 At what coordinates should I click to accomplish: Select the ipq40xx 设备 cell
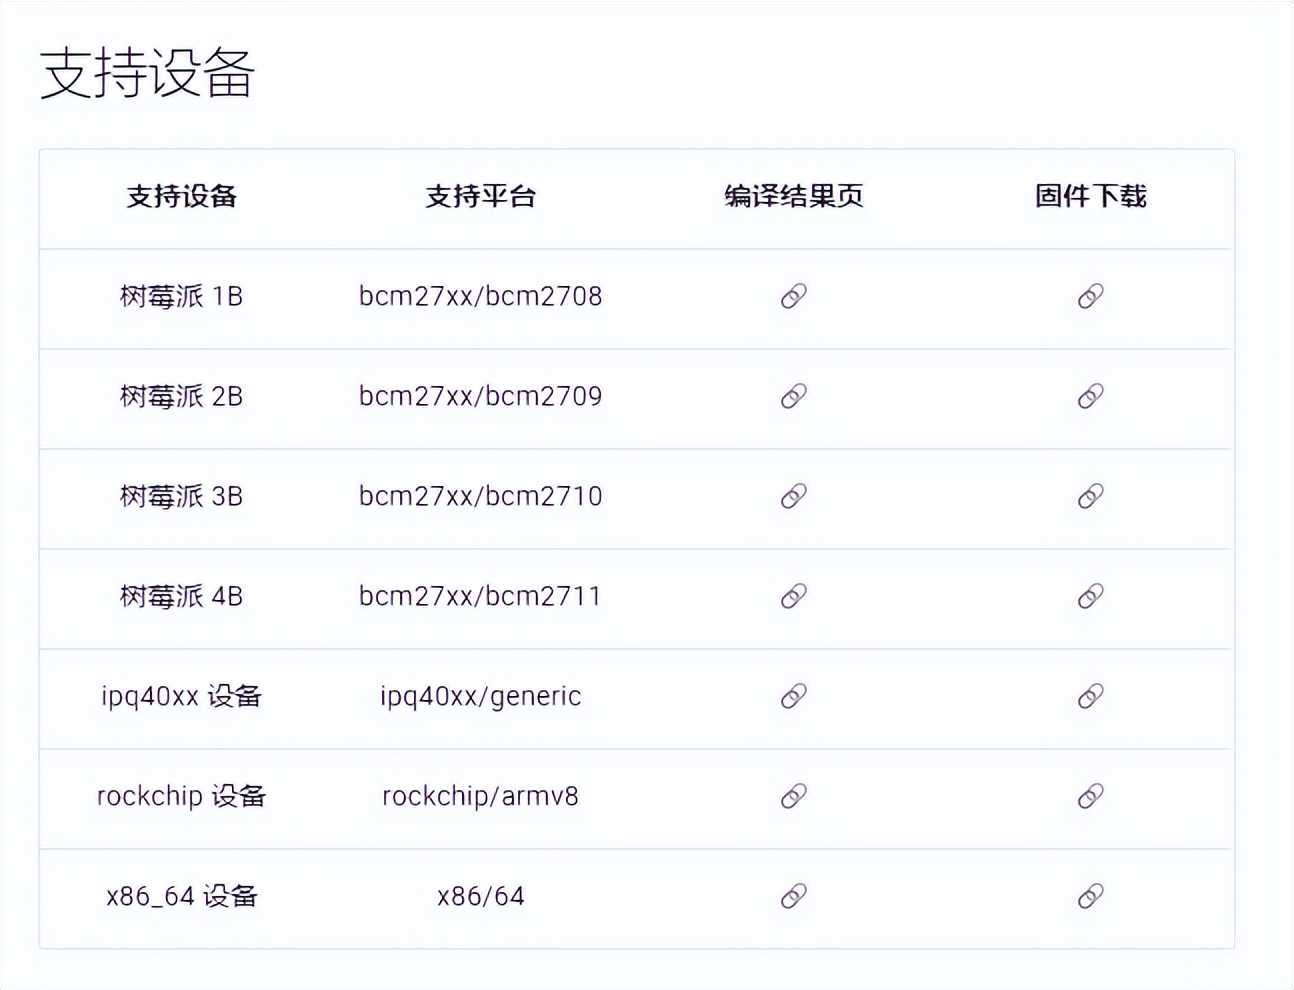[x=181, y=696]
